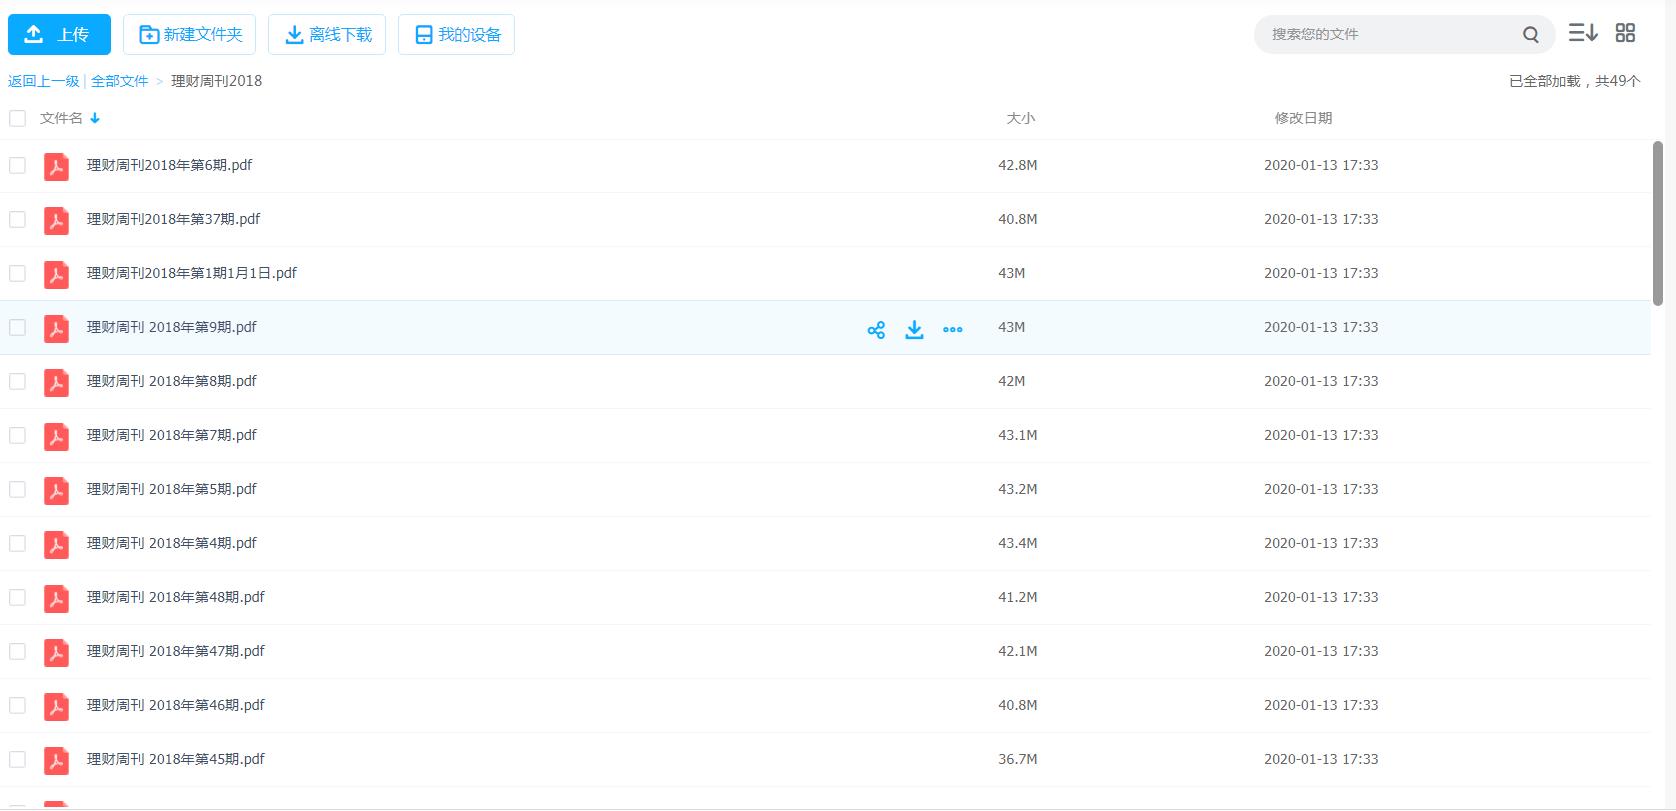Click PDF icon of 理财周刊 2018年第8期.pdf

[57, 382]
